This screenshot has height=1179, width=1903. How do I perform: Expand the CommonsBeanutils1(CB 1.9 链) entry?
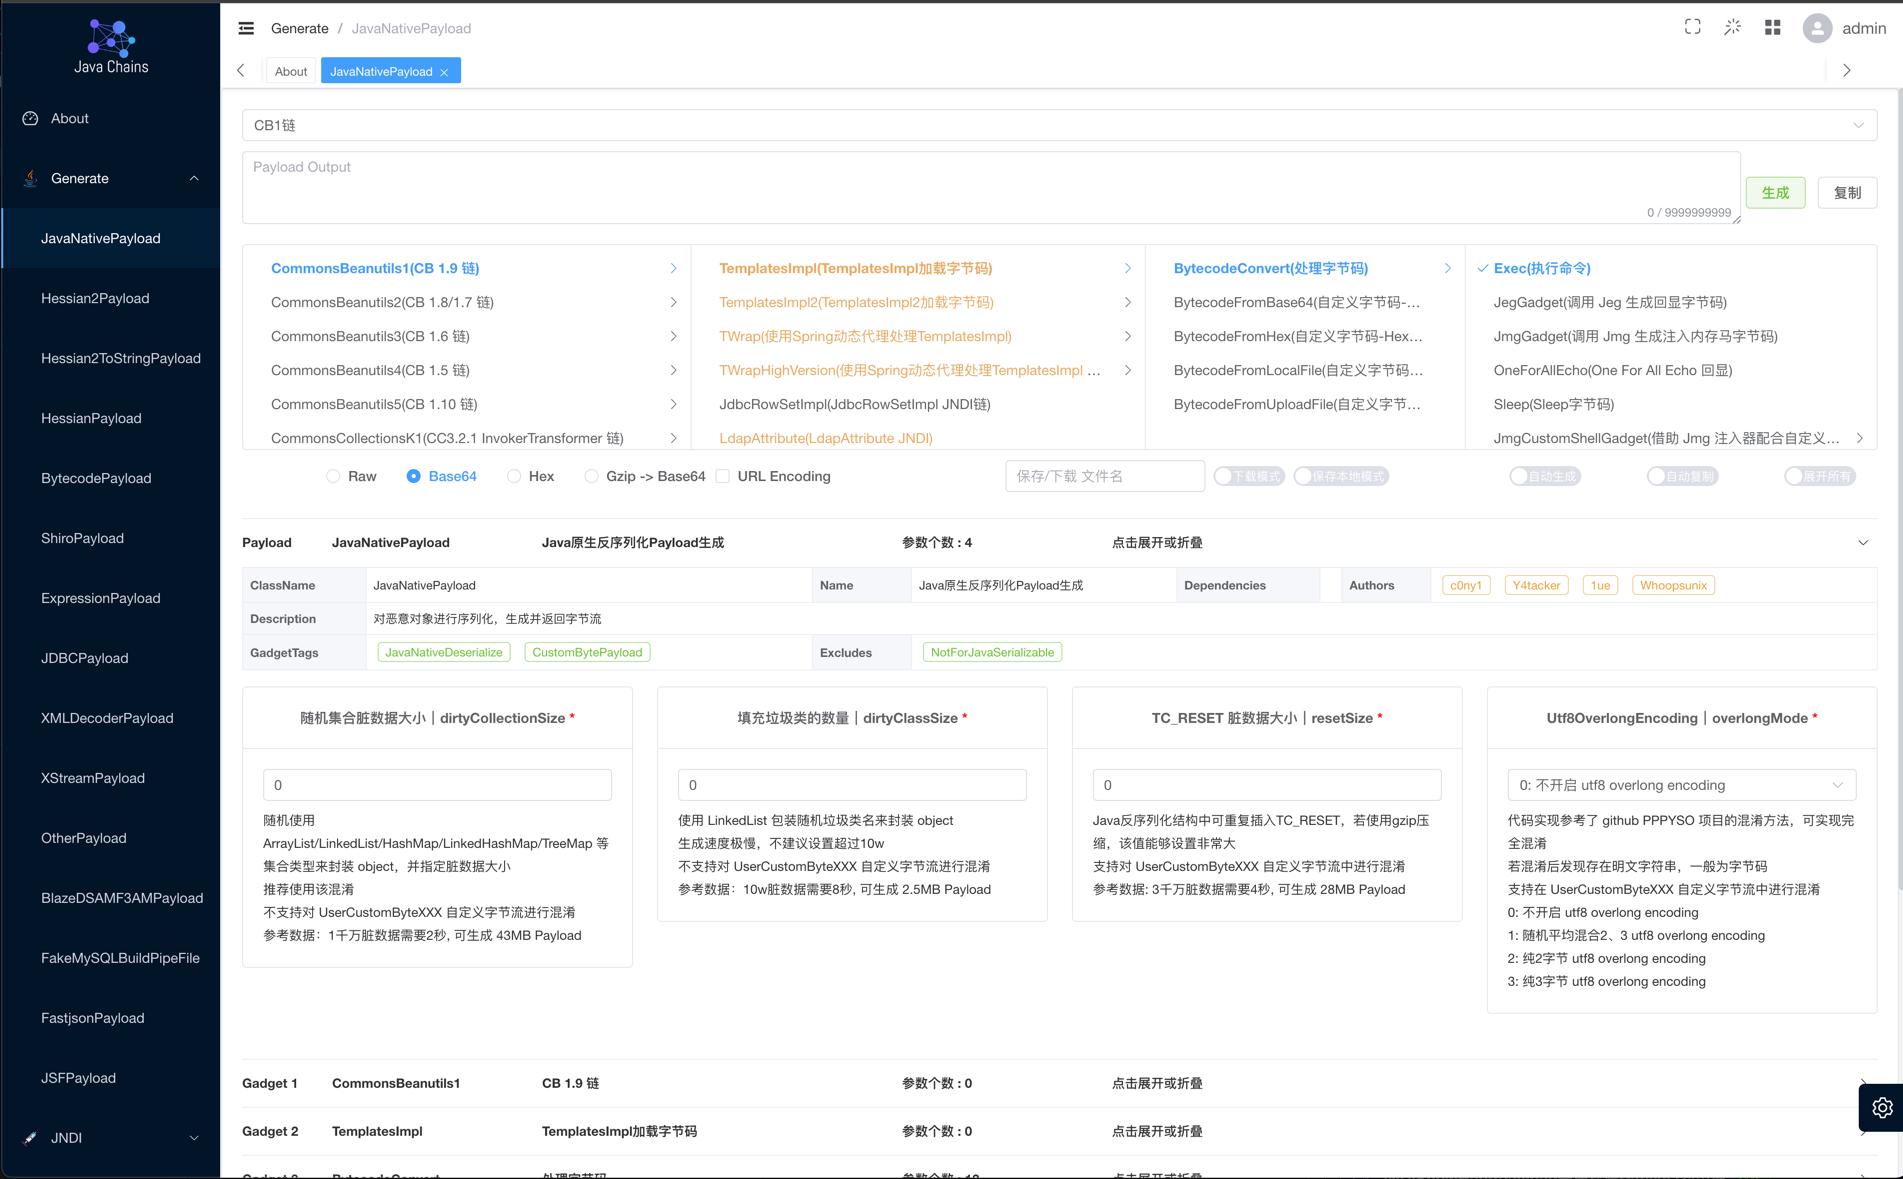click(x=674, y=268)
